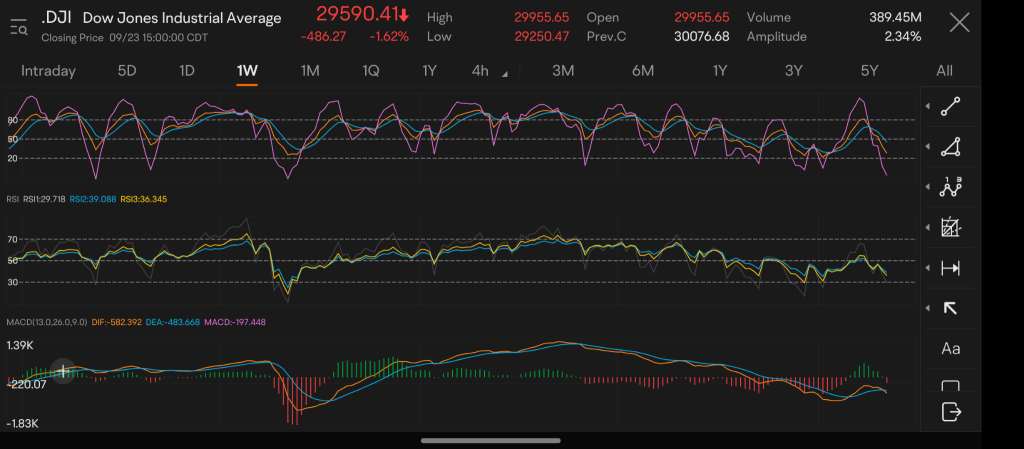The image size is (1024, 449).
Task: Click the RSI indicator label
Action: [12, 199]
